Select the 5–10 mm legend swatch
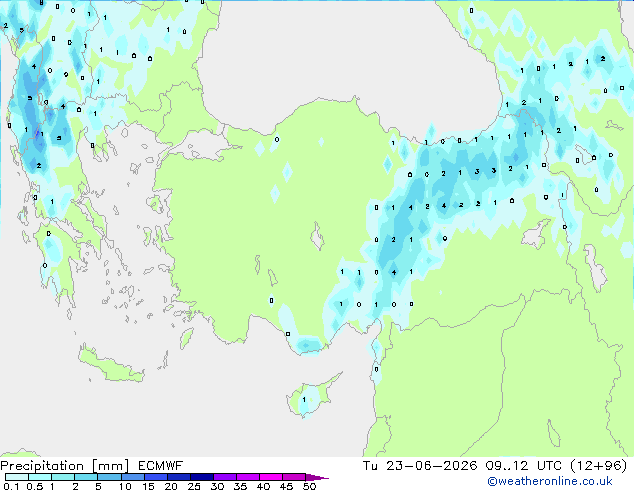634x490 pixels. [109, 477]
